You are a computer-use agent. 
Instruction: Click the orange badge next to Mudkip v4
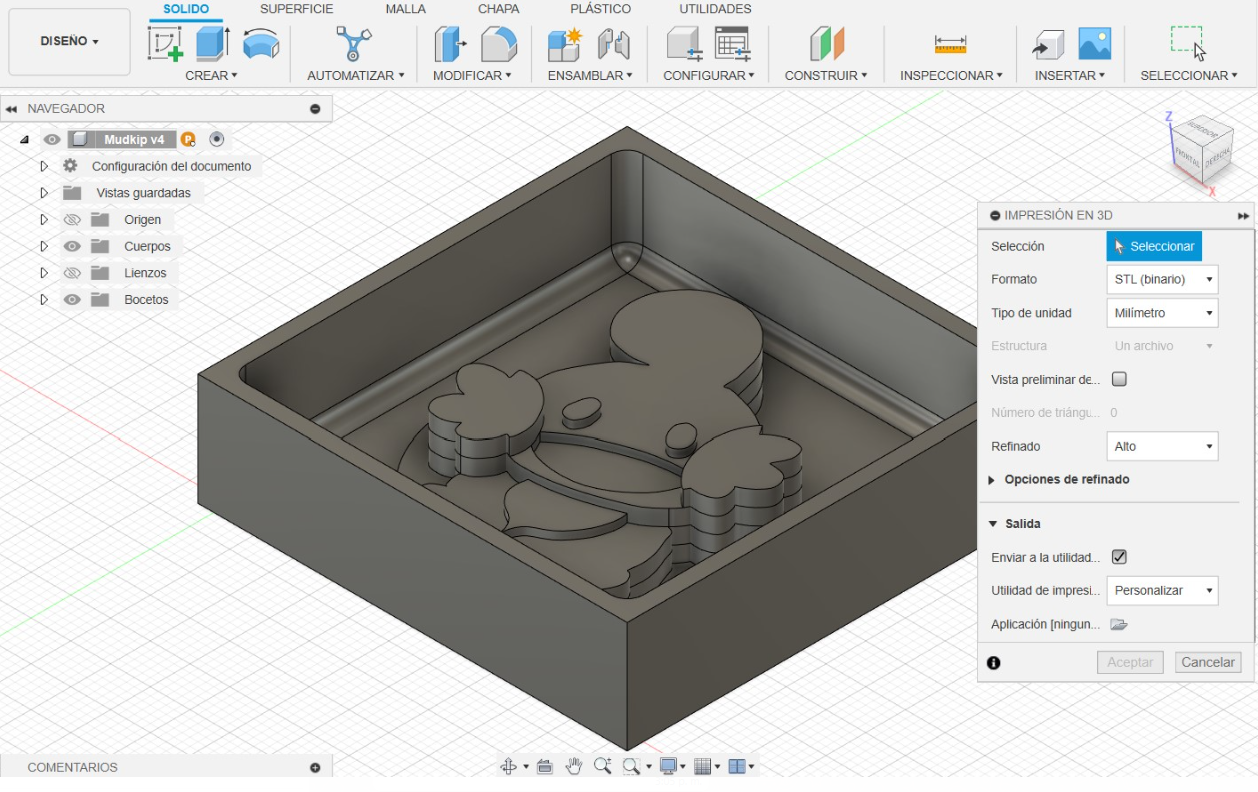(x=188, y=140)
